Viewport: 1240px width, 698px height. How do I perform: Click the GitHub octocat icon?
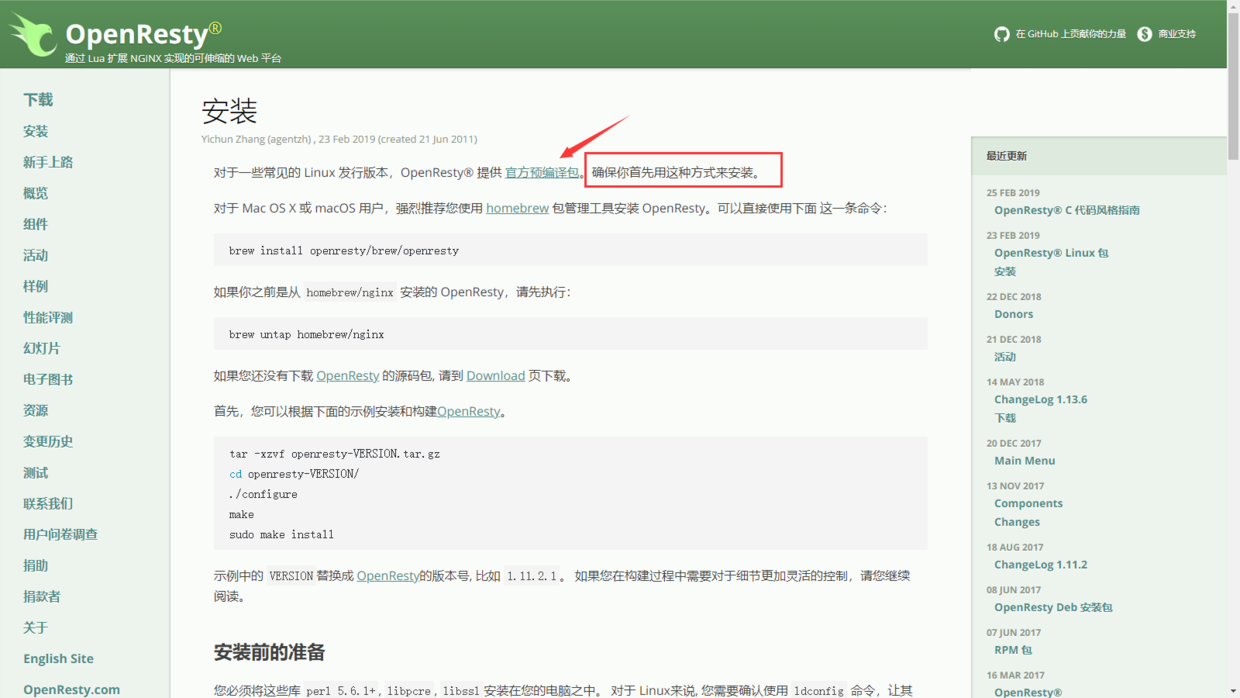[x=1001, y=34]
